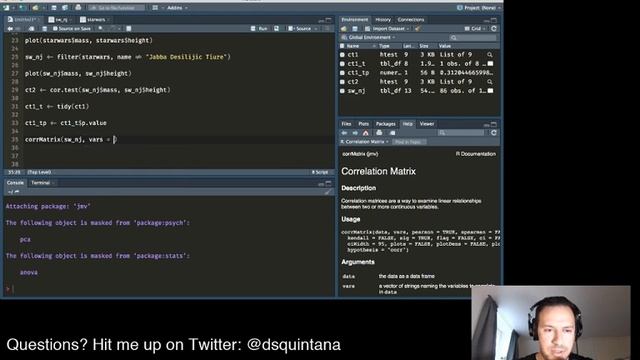
Task: Tick the checkbox for ct1_t
Action: 342,64
